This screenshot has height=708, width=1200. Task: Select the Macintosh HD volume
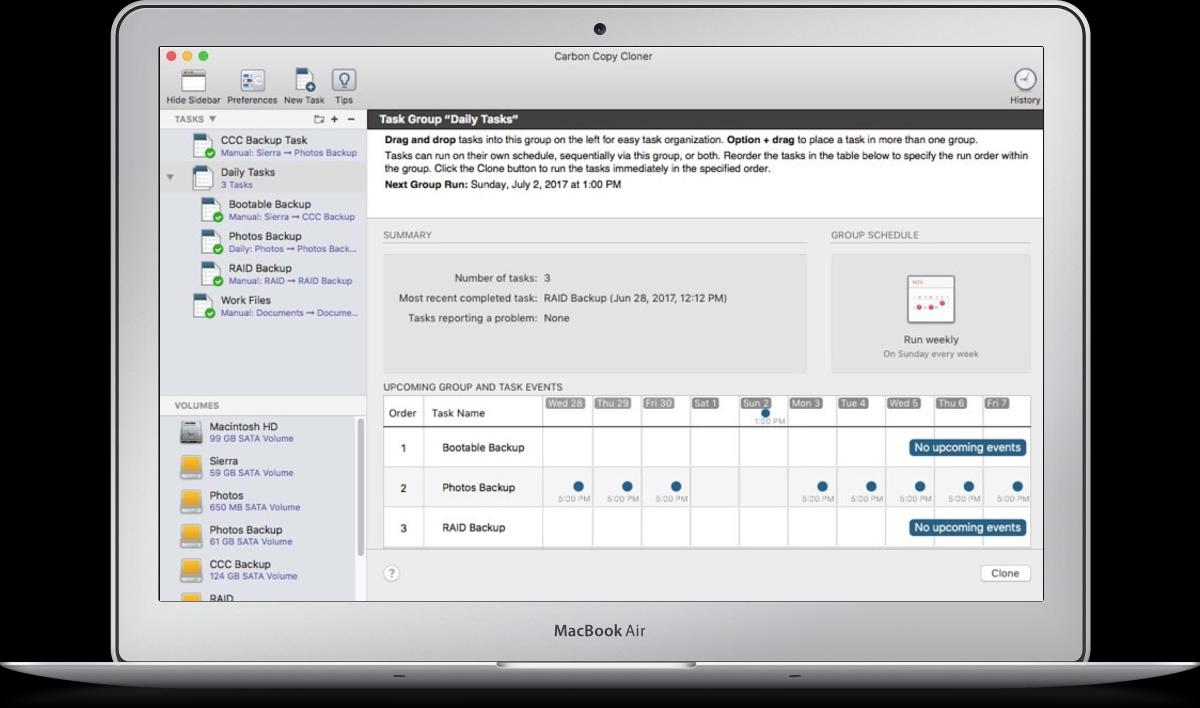[x=258, y=432]
